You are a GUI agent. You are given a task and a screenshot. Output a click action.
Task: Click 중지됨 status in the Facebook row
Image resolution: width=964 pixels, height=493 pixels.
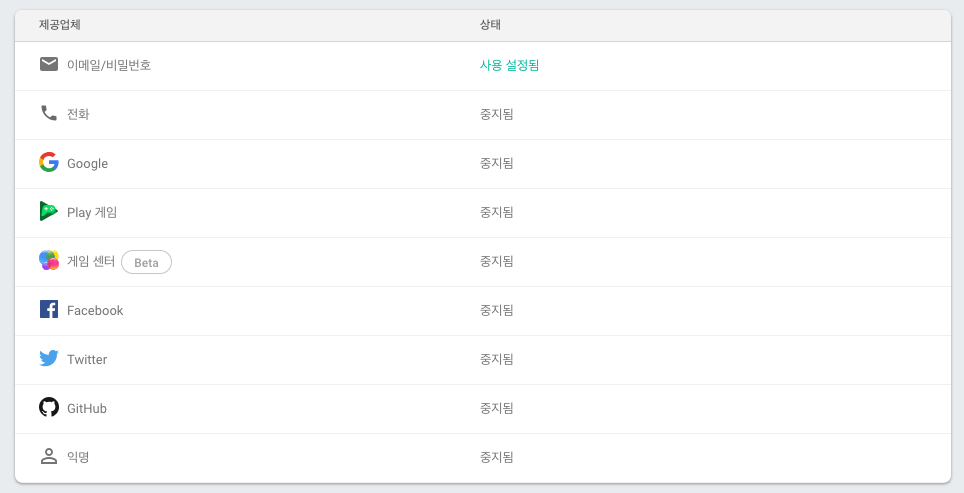click(x=496, y=310)
